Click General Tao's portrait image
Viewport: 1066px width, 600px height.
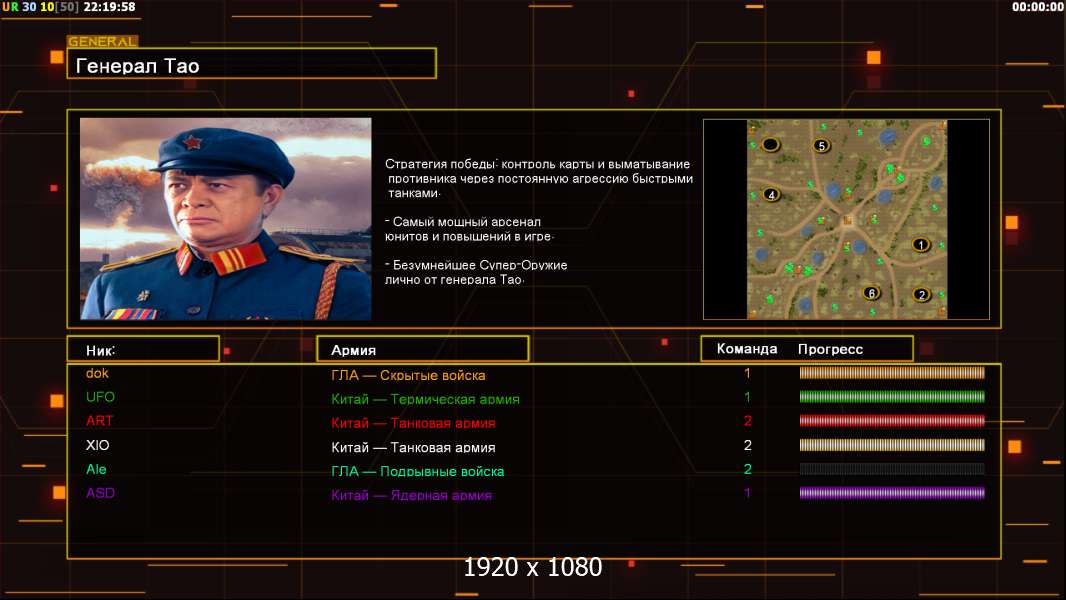click(x=226, y=219)
